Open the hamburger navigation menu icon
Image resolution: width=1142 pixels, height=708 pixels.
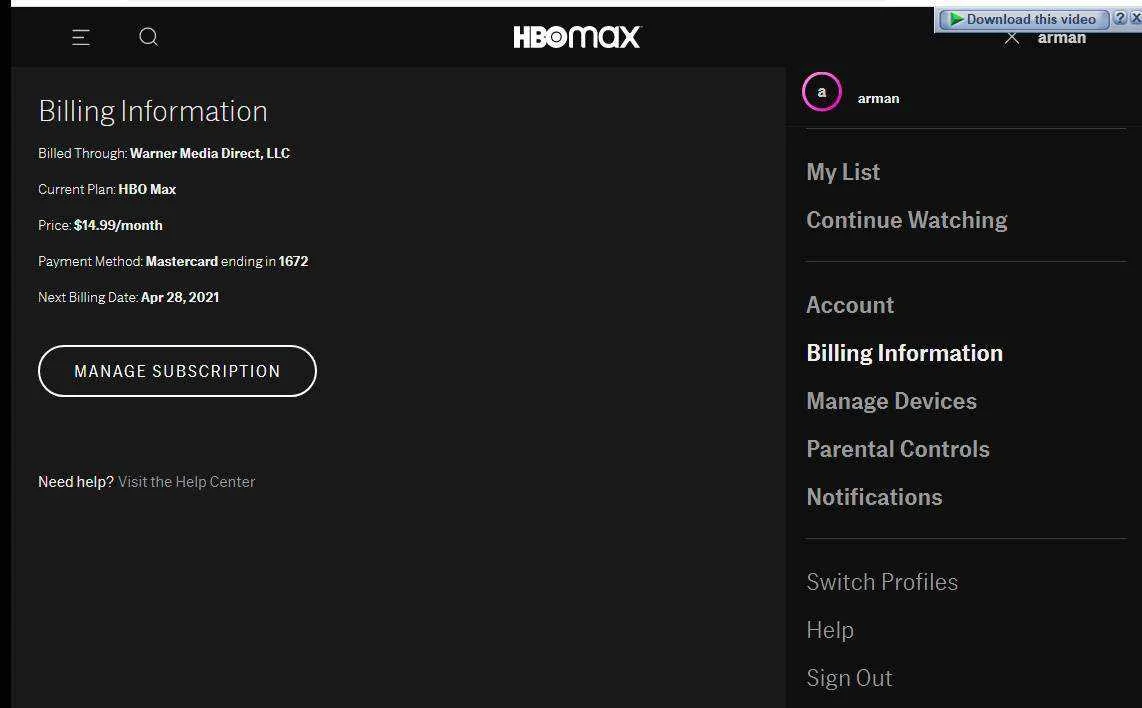click(x=81, y=37)
